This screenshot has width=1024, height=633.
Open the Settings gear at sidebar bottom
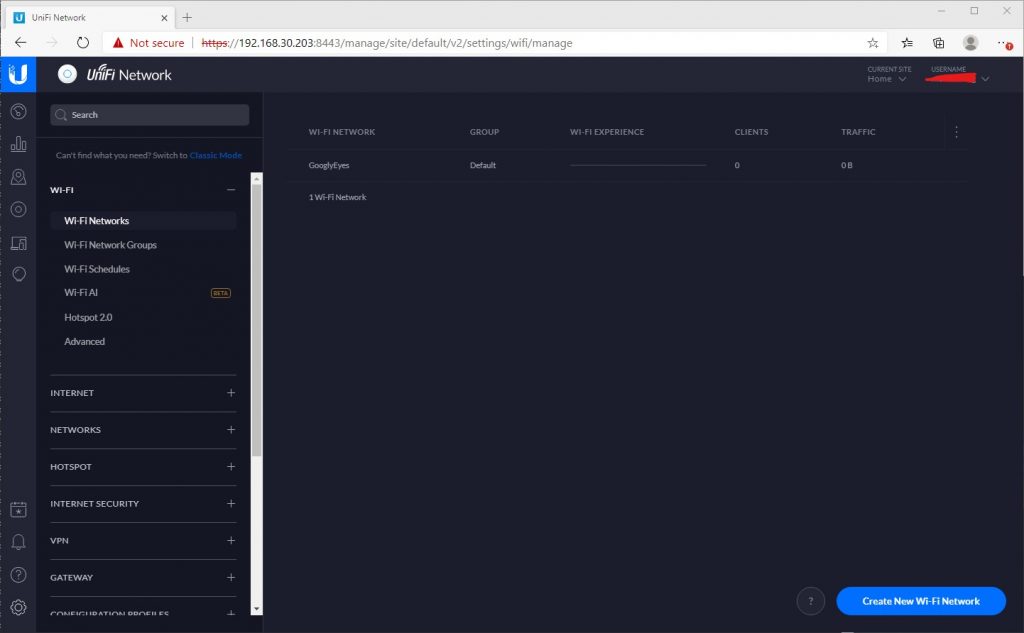pyautogui.click(x=18, y=607)
